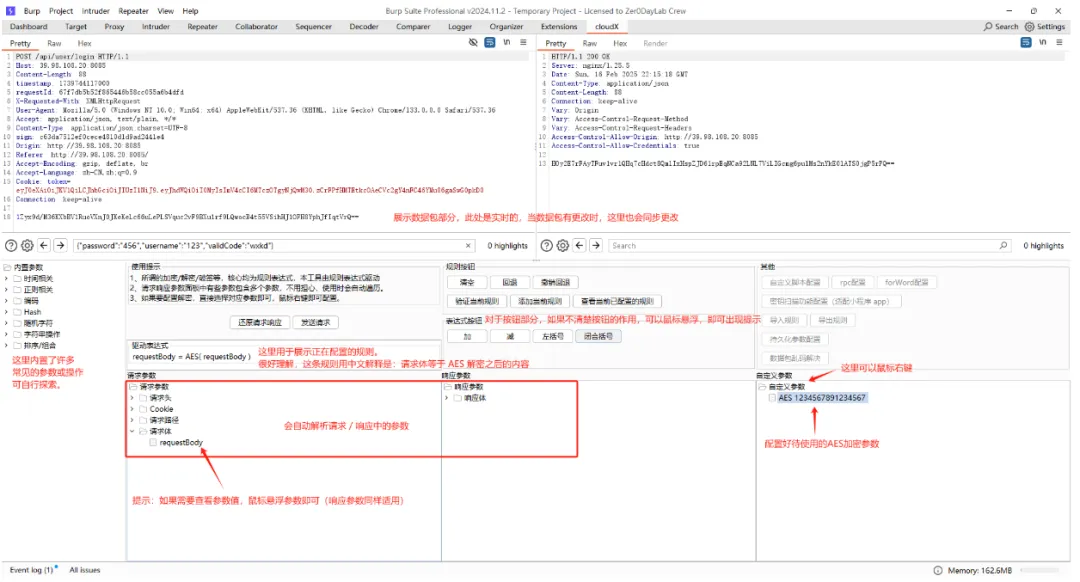
Task: Open the Burp menu
Action: 32,11
